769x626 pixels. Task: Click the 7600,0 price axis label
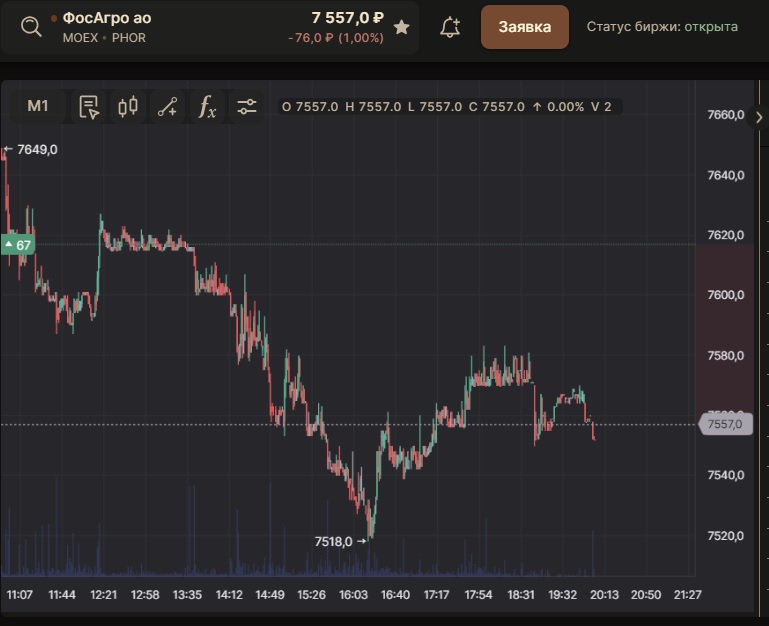pyautogui.click(x=725, y=295)
